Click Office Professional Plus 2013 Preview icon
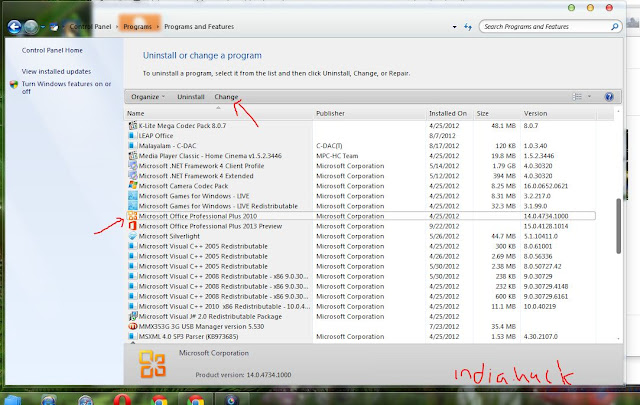Screen dimensions: 640x405 [x=133, y=226]
